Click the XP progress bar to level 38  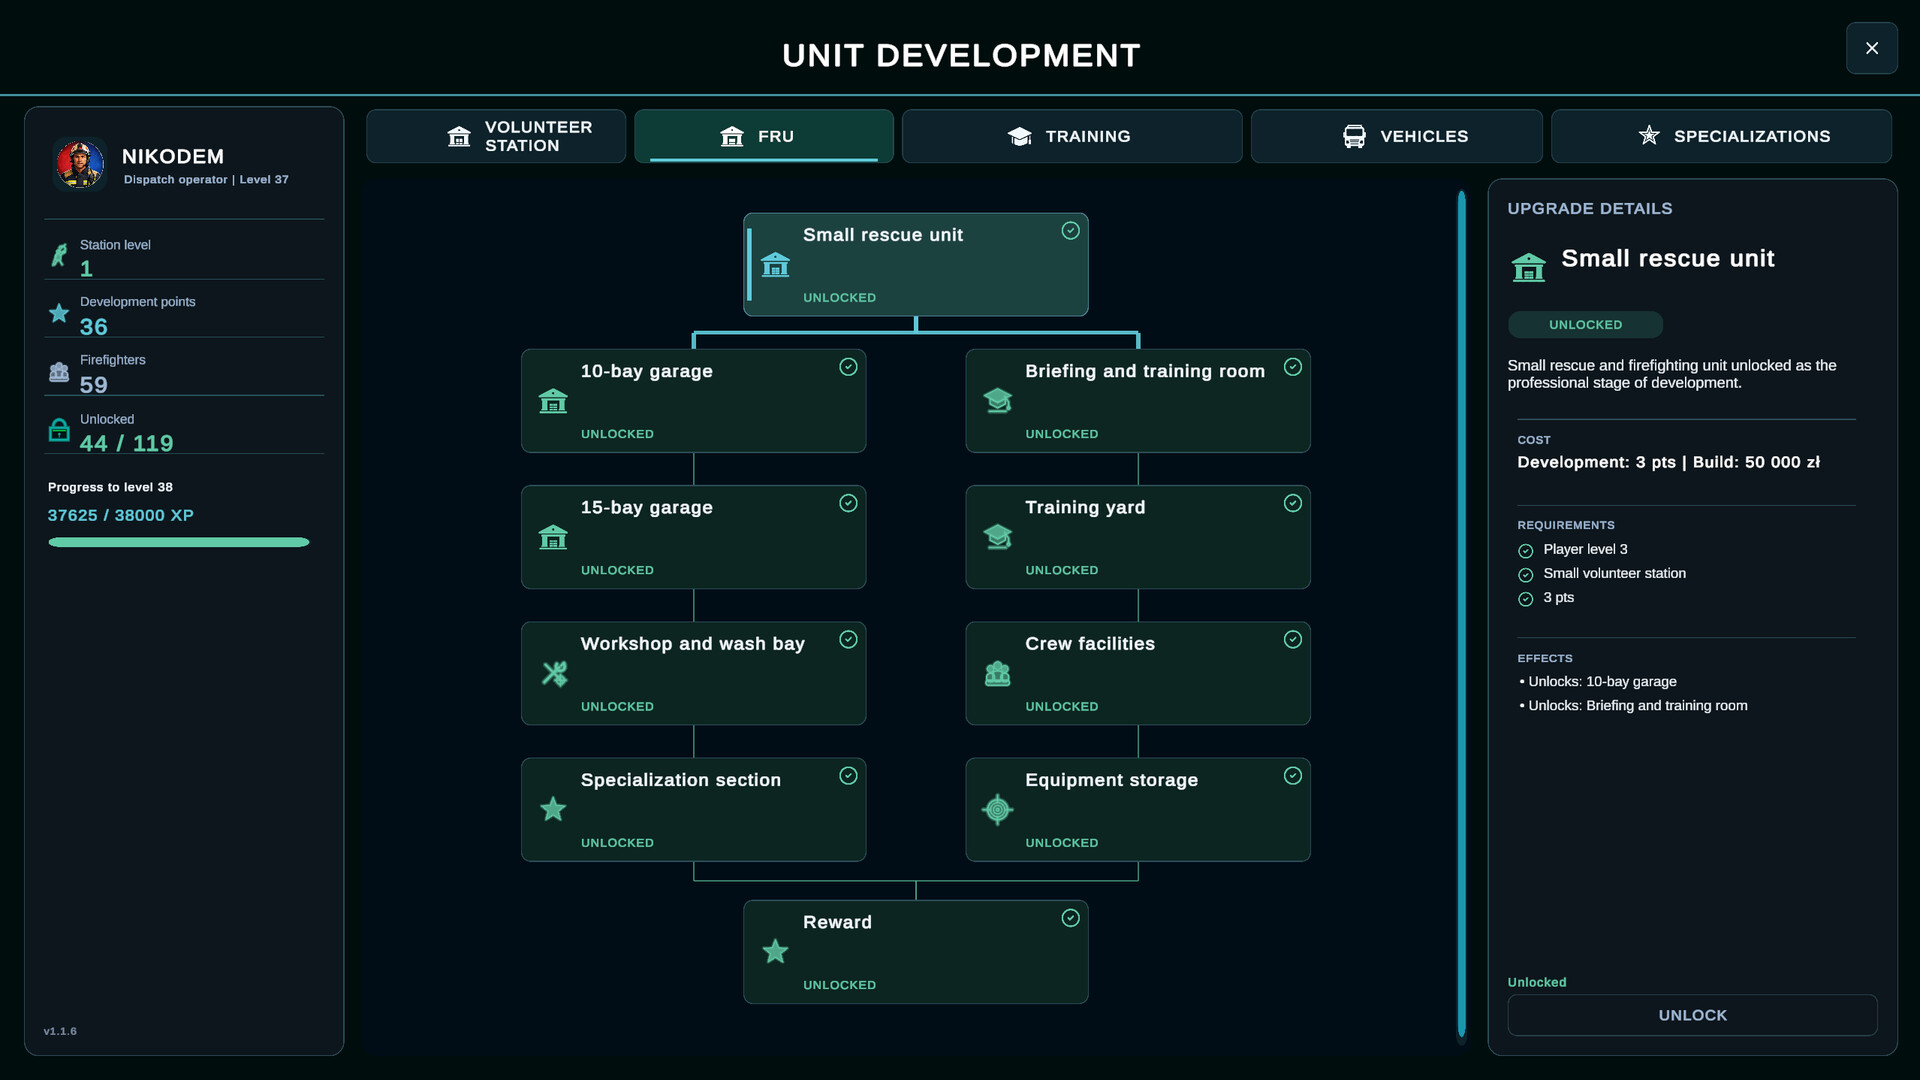click(179, 542)
